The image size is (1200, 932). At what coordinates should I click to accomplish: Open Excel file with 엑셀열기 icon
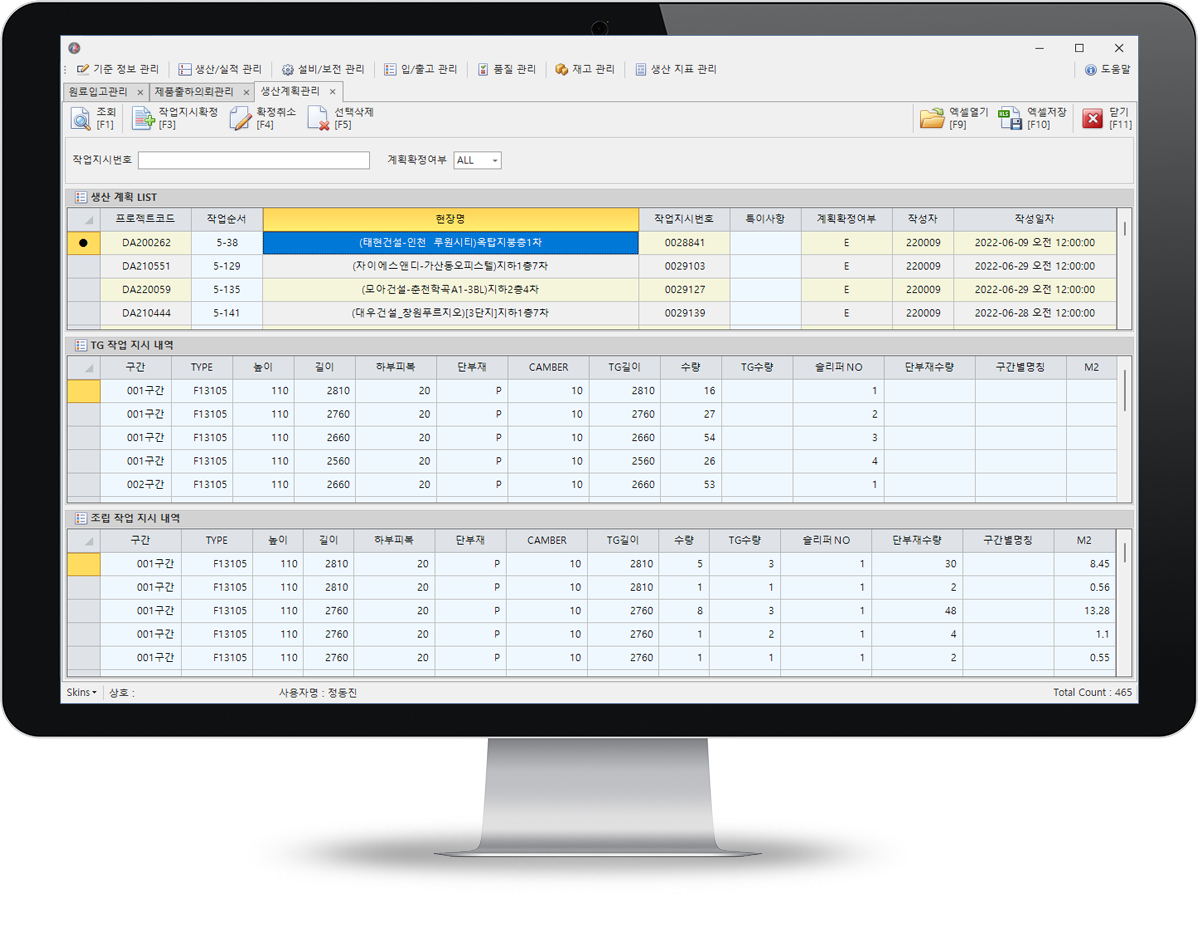[x=932, y=119]
